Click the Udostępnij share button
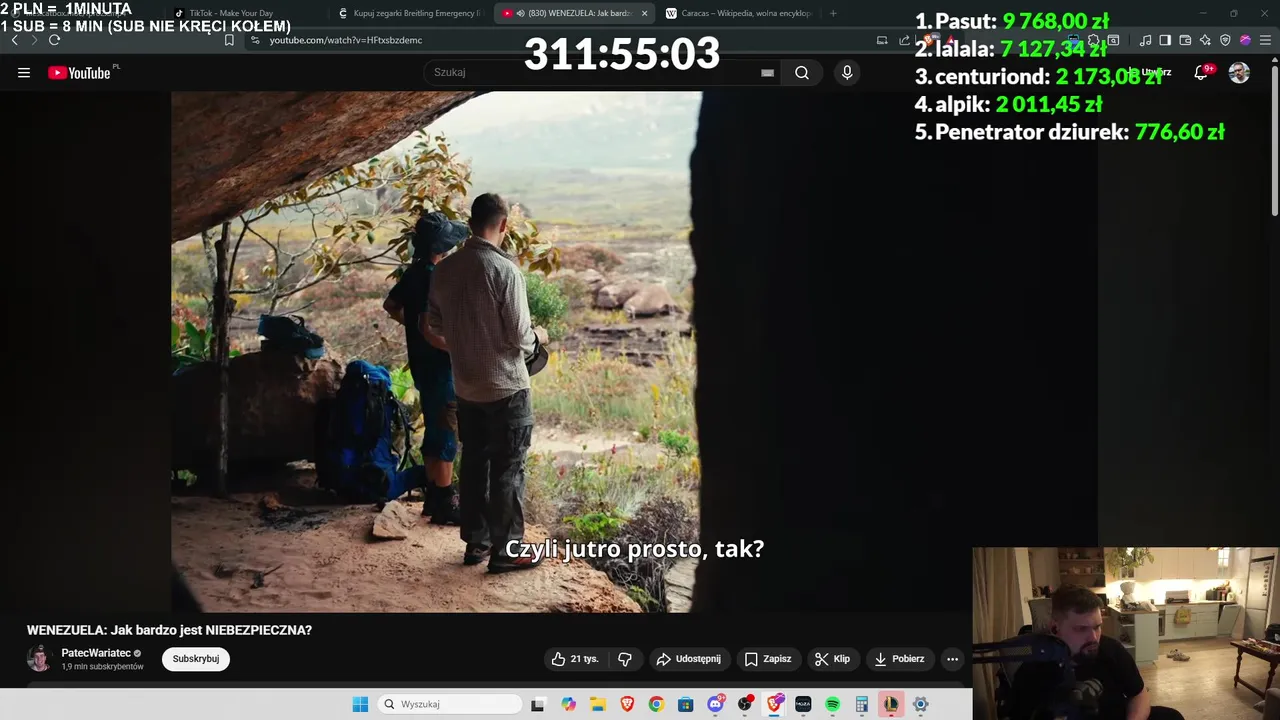The height and width of the screenshot is (720, 1280). [x=688, y=659]
